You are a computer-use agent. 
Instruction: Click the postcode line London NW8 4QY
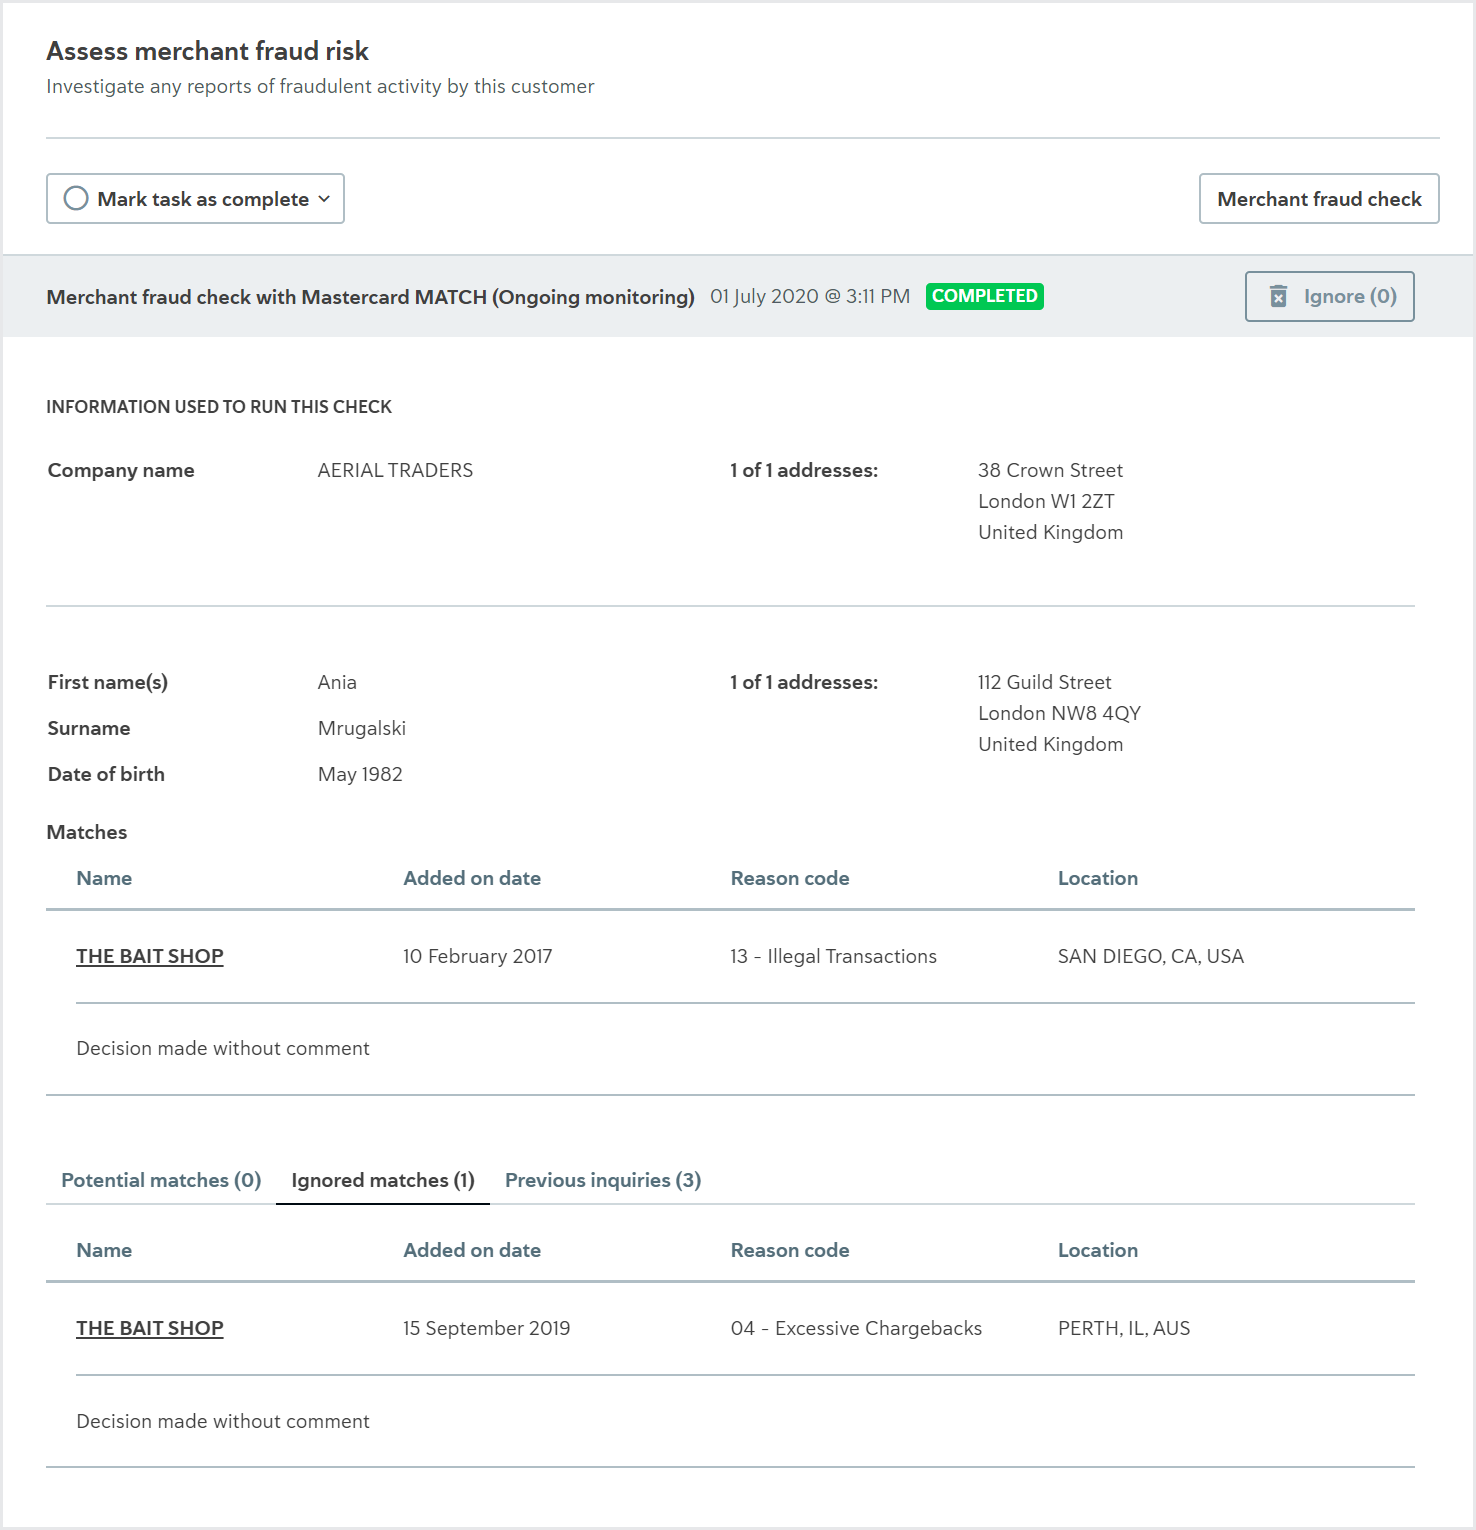(1059, 713)
